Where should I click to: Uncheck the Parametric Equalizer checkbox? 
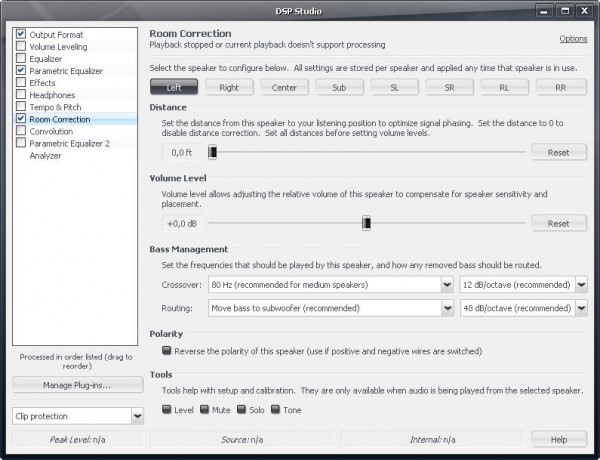(21, 70)
